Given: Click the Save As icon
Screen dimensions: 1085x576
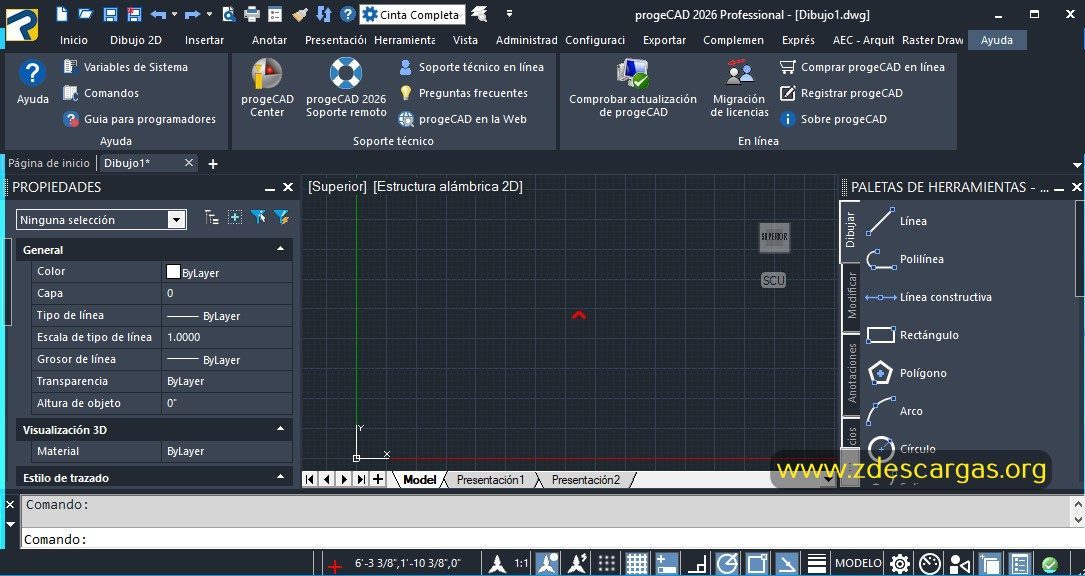Looking at the screenshot, I should (134, 14).
